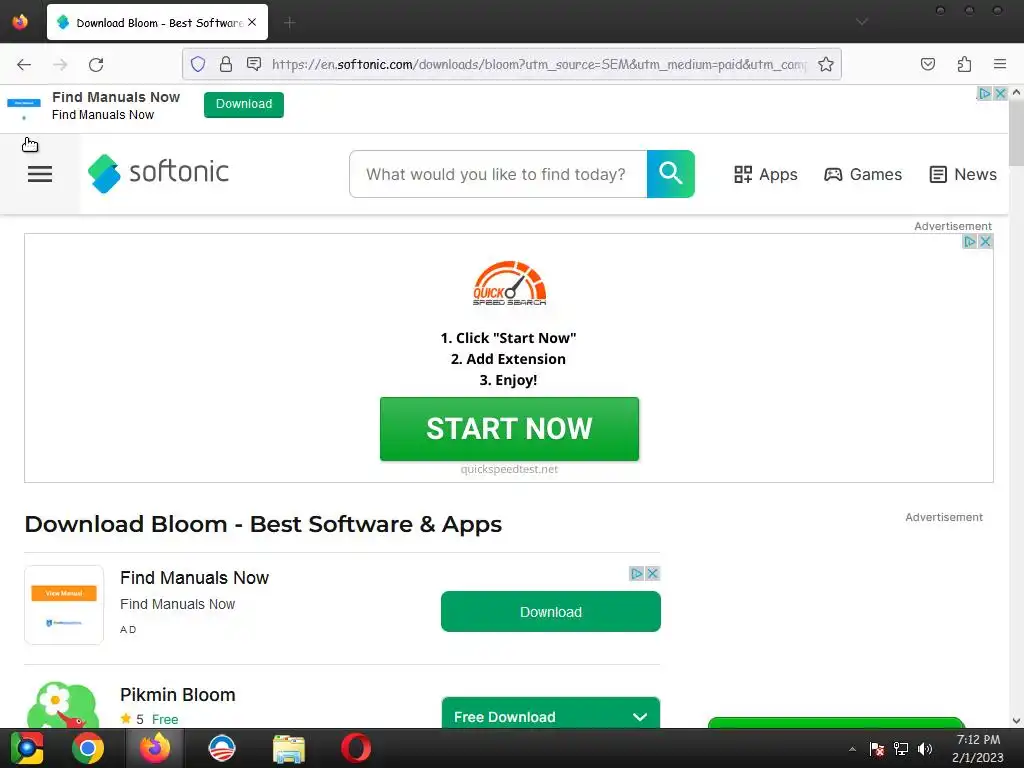Bookmark this page with the star icon
The width and height of the screenshot is (1024, 768).
point(825,64)
